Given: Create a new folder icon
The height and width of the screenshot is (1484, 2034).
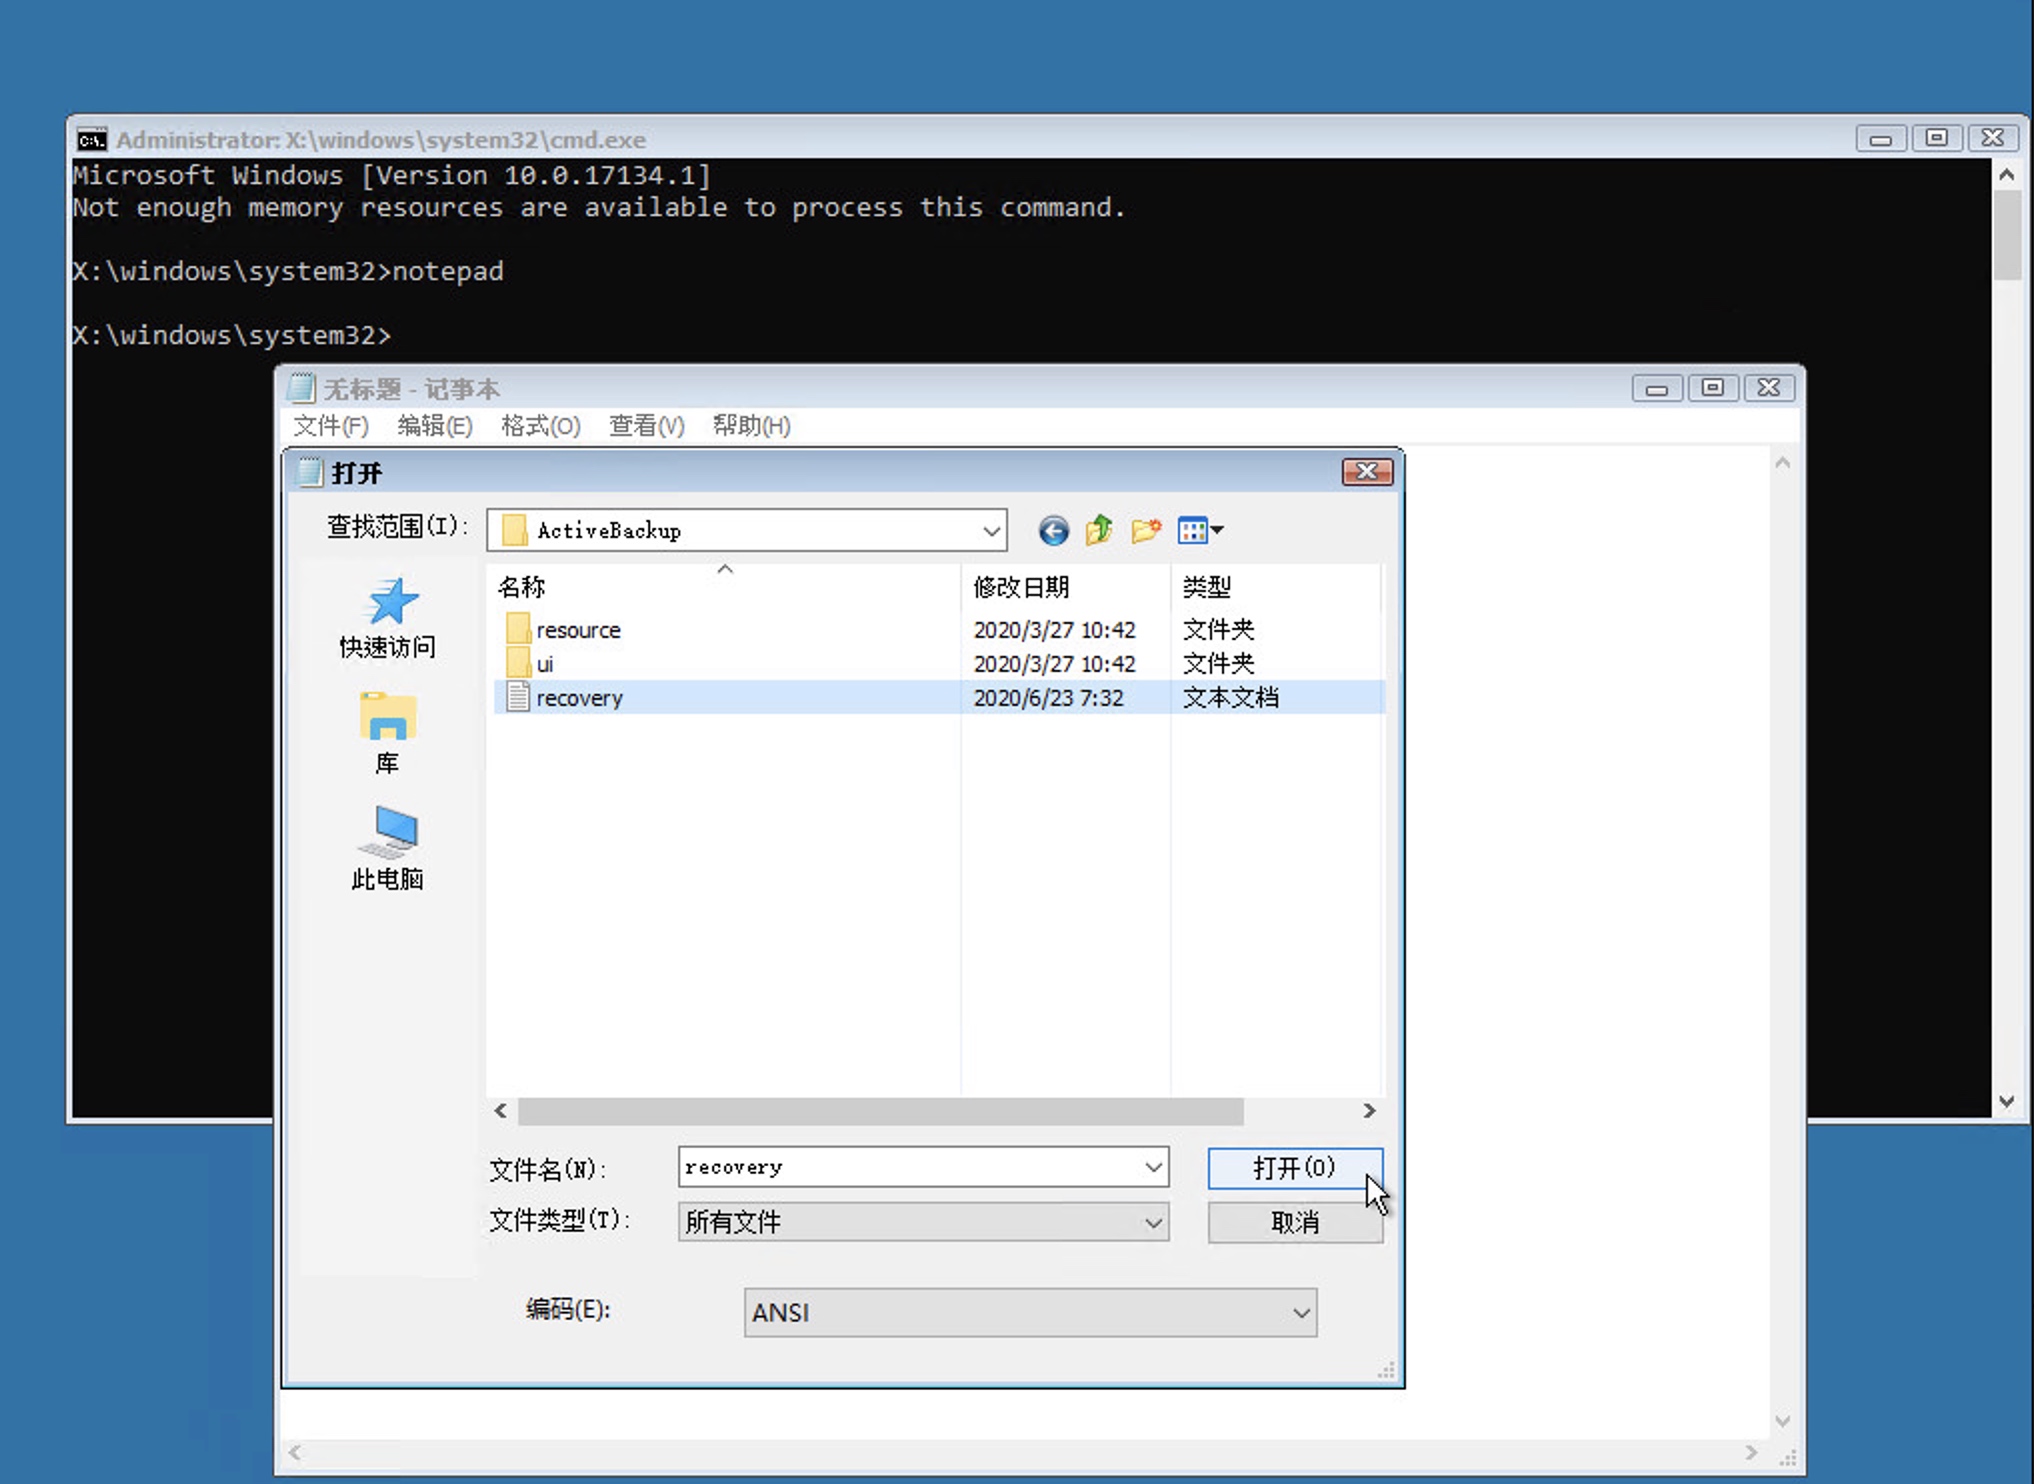Looking at the screenshot, I should (1146, 531).
